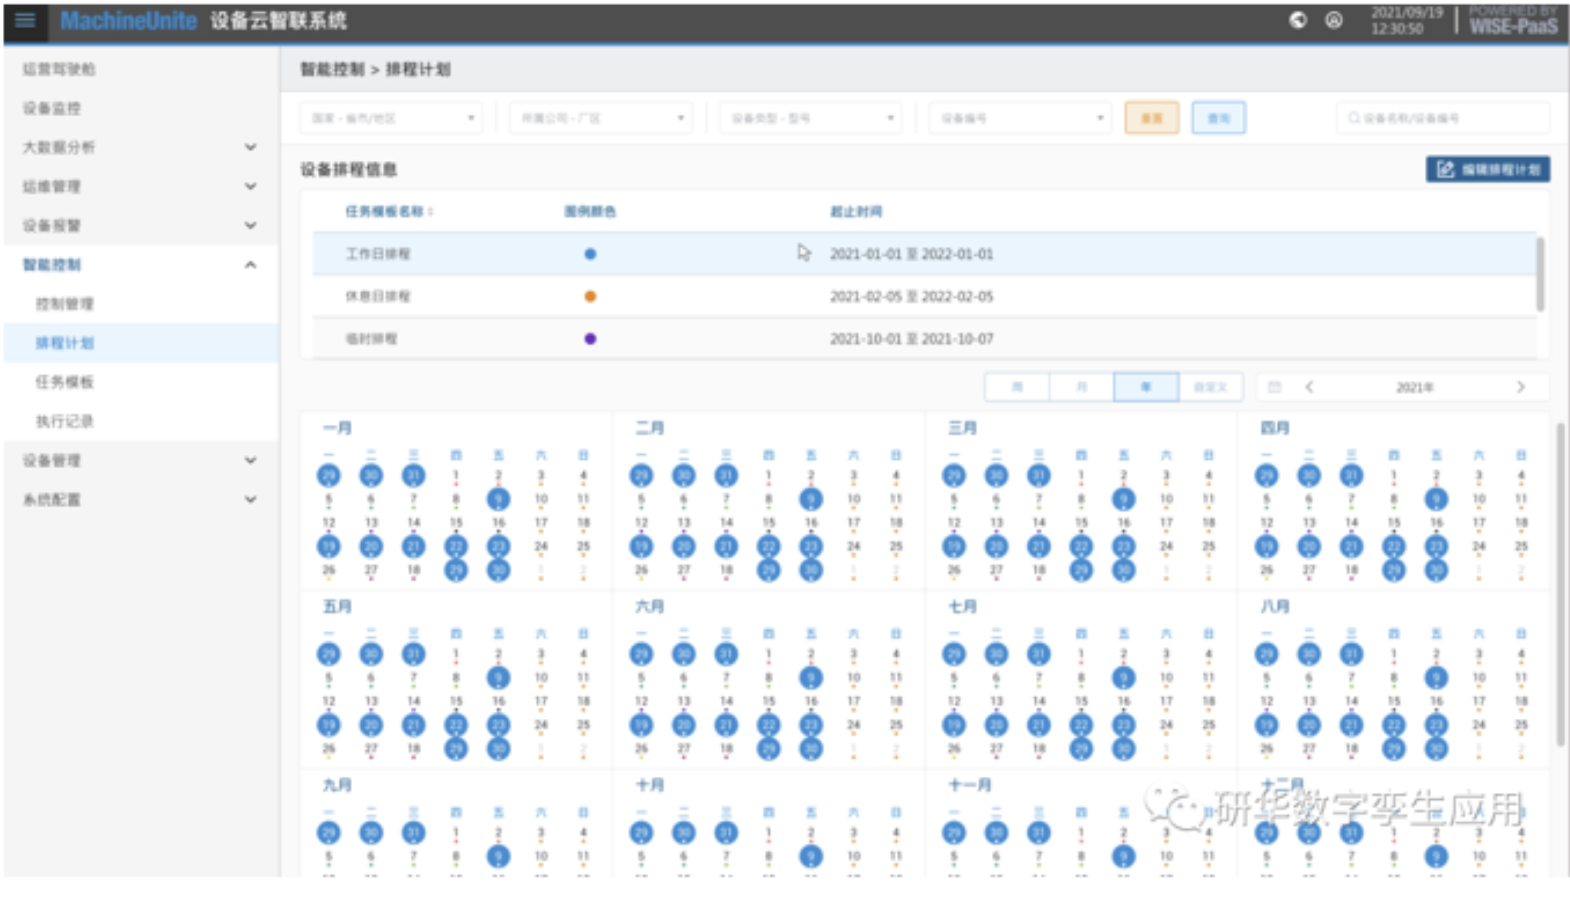Viewport: 1570px width, 907px height.
Task: Click the 智能控制 breadcrumb
Action: tap(333, 69)
